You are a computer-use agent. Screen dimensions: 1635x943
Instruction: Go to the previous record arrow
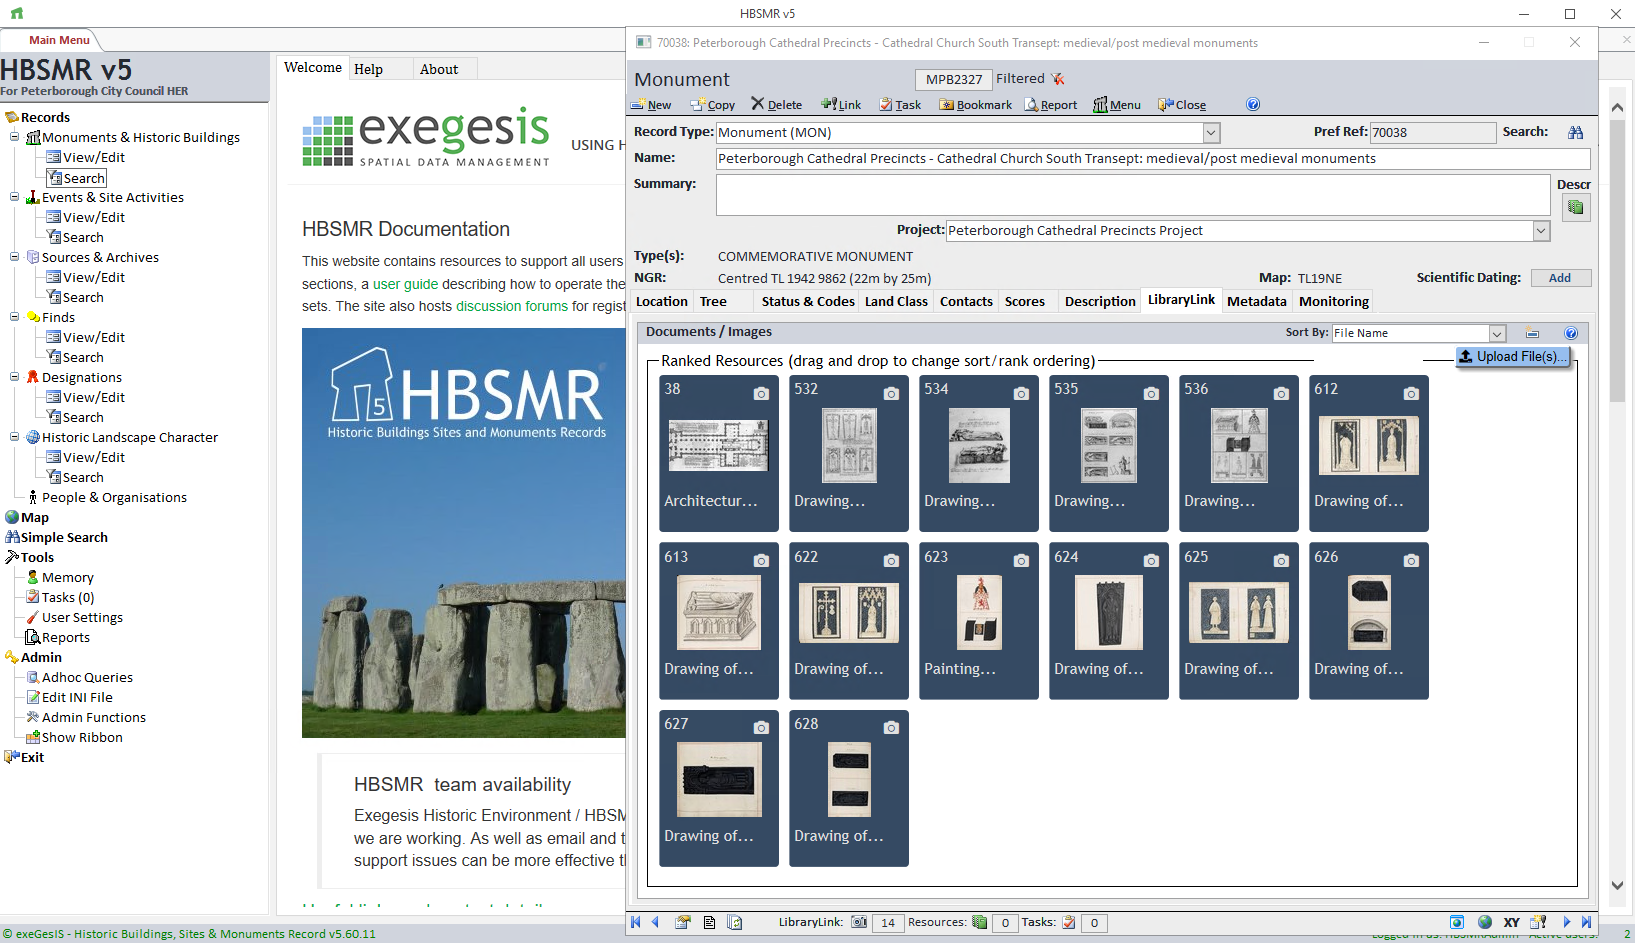pos(655,922)
